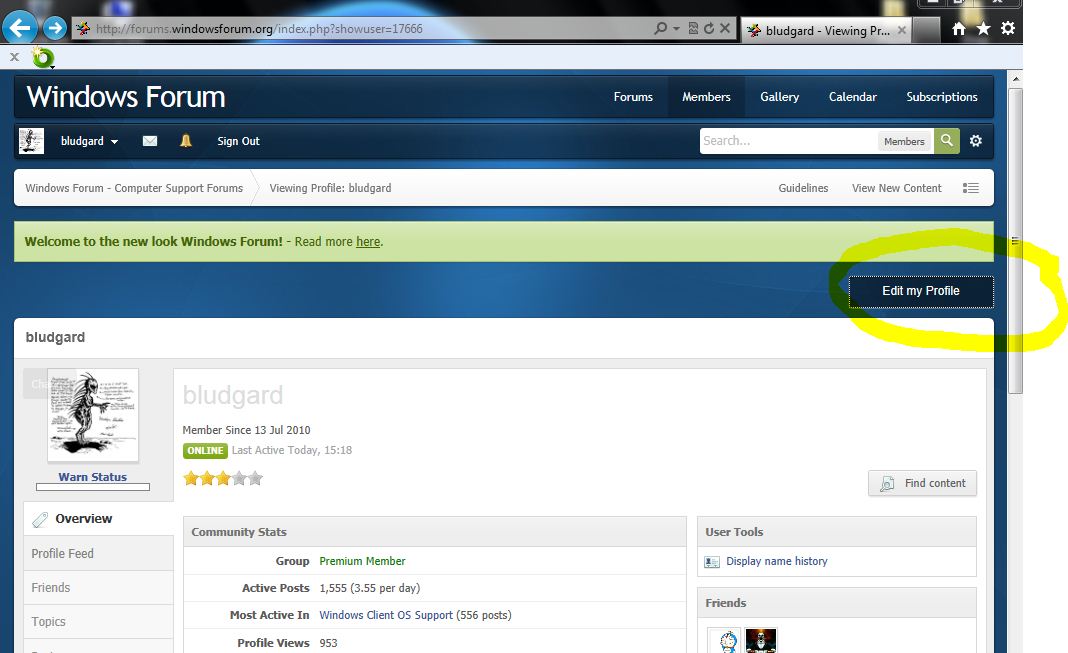1068x653 pixels.
Task: Go back with the browser back arrow
Action: tap(20, 29)
